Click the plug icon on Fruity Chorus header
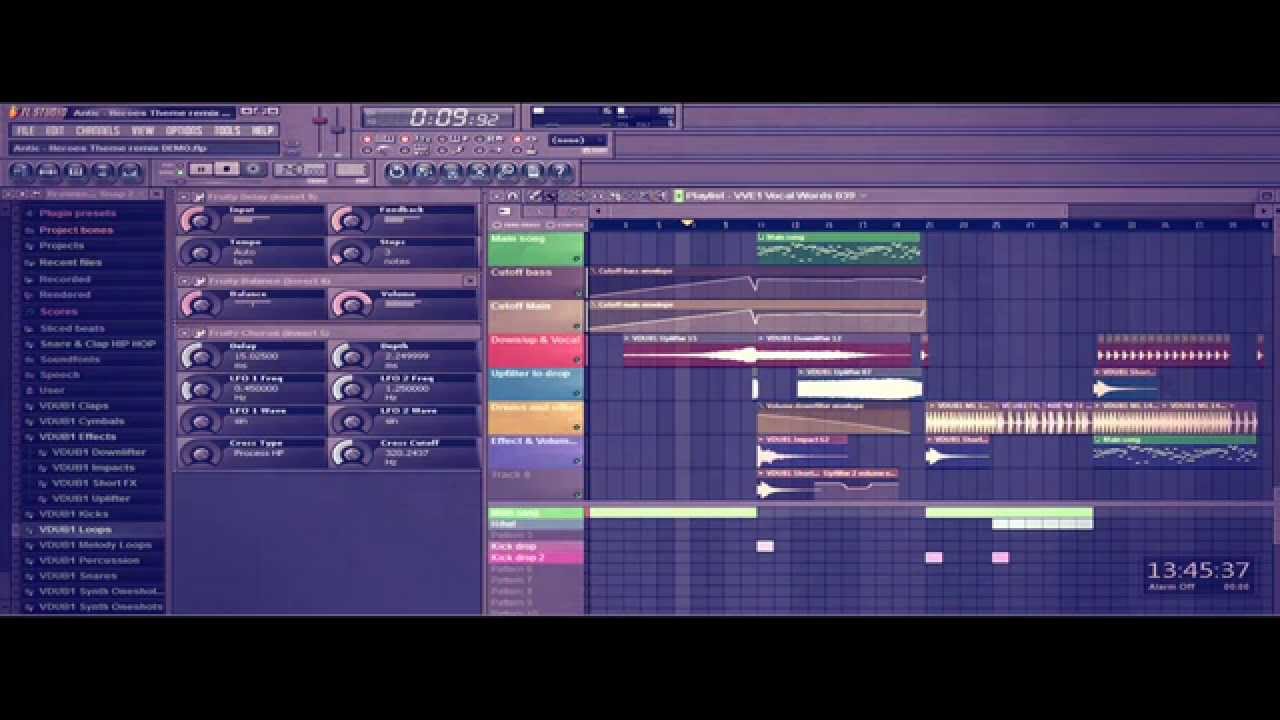This screenshot has height=720, width=1280. pyautogui.click(x=198, y=333)
